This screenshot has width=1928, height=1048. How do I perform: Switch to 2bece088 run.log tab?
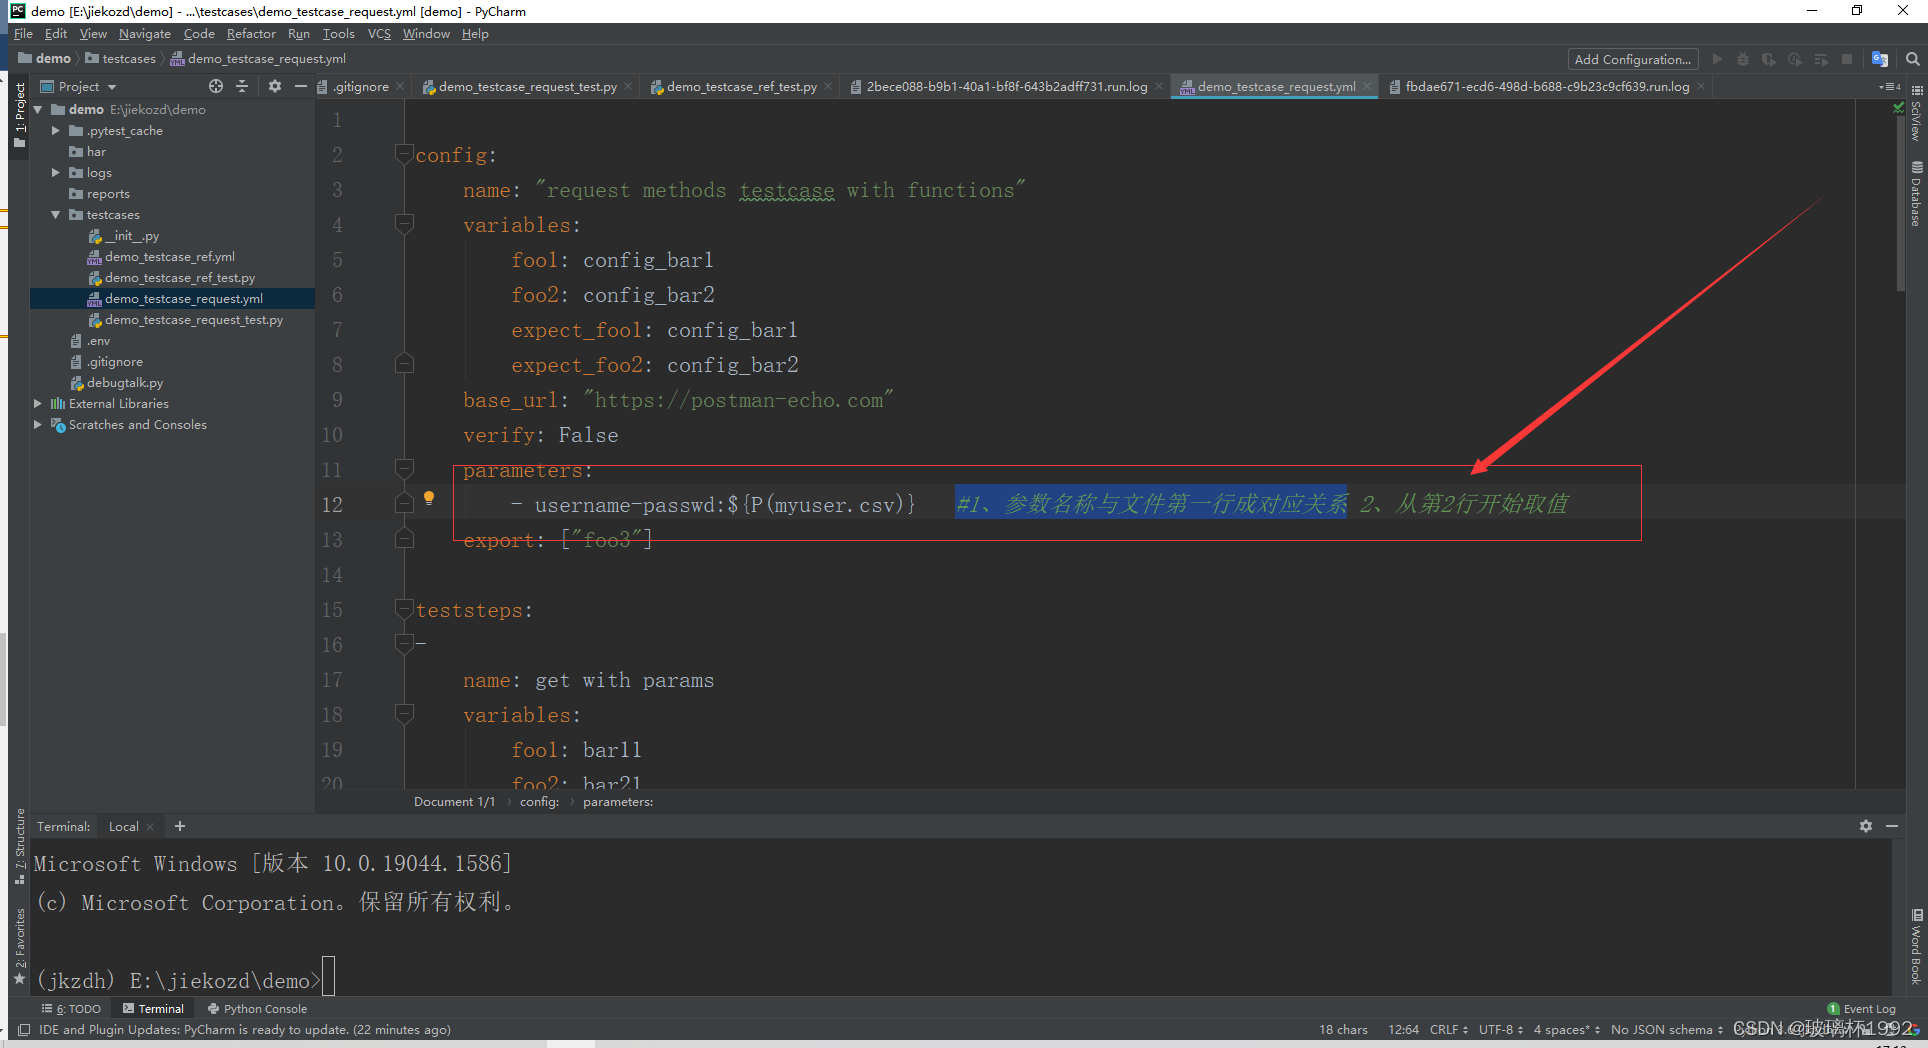pyautogui.click(x=1006, y=87)
